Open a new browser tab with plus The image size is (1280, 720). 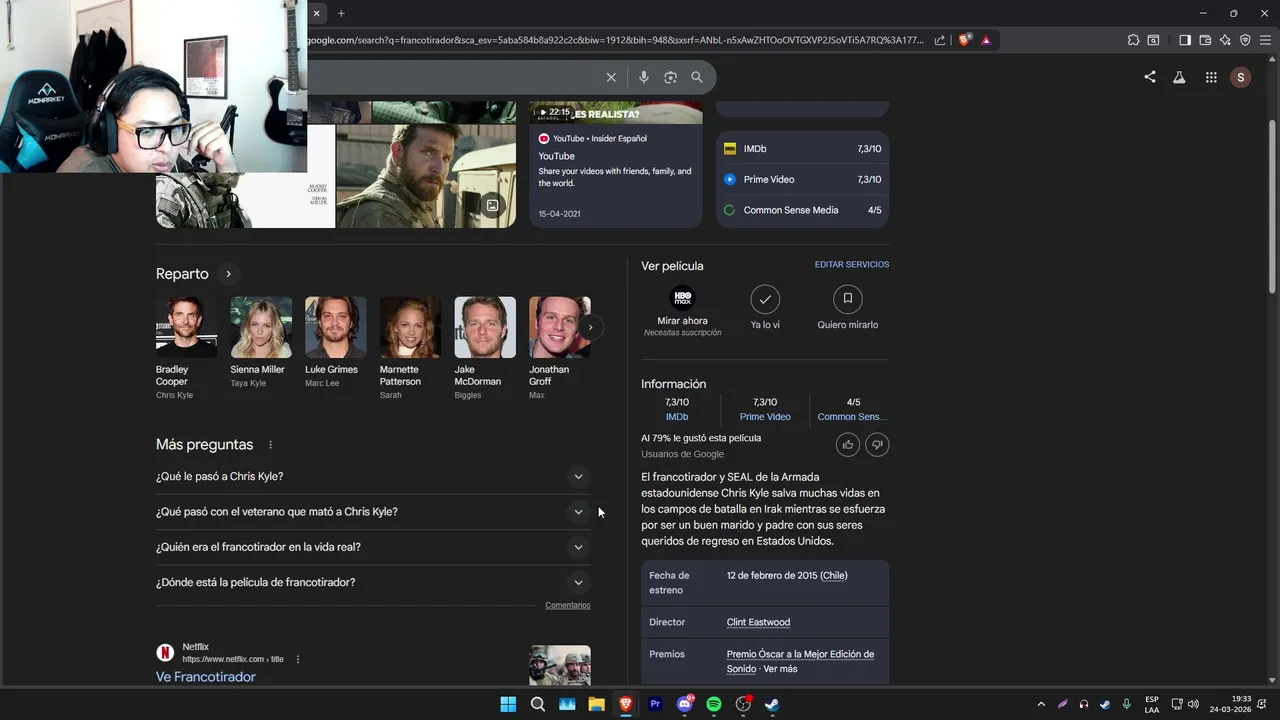point(341,13)
